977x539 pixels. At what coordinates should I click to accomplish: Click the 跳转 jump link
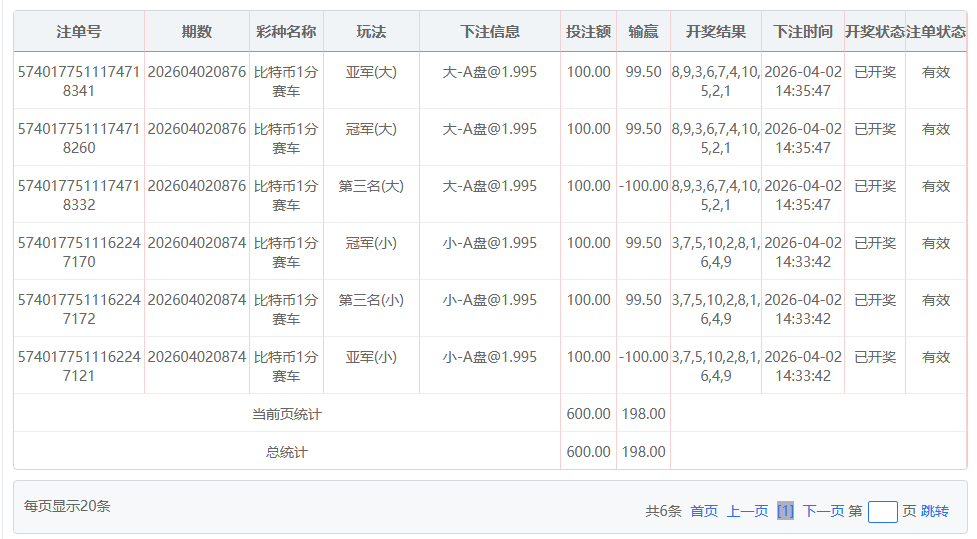coord(935,511)
